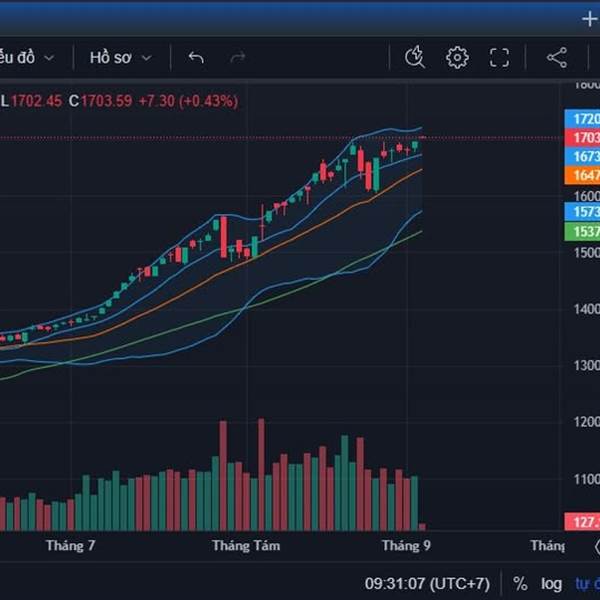Click the red 1703 current price label
The height and width of the screenshot is (600, 600).
coord(584,137)
